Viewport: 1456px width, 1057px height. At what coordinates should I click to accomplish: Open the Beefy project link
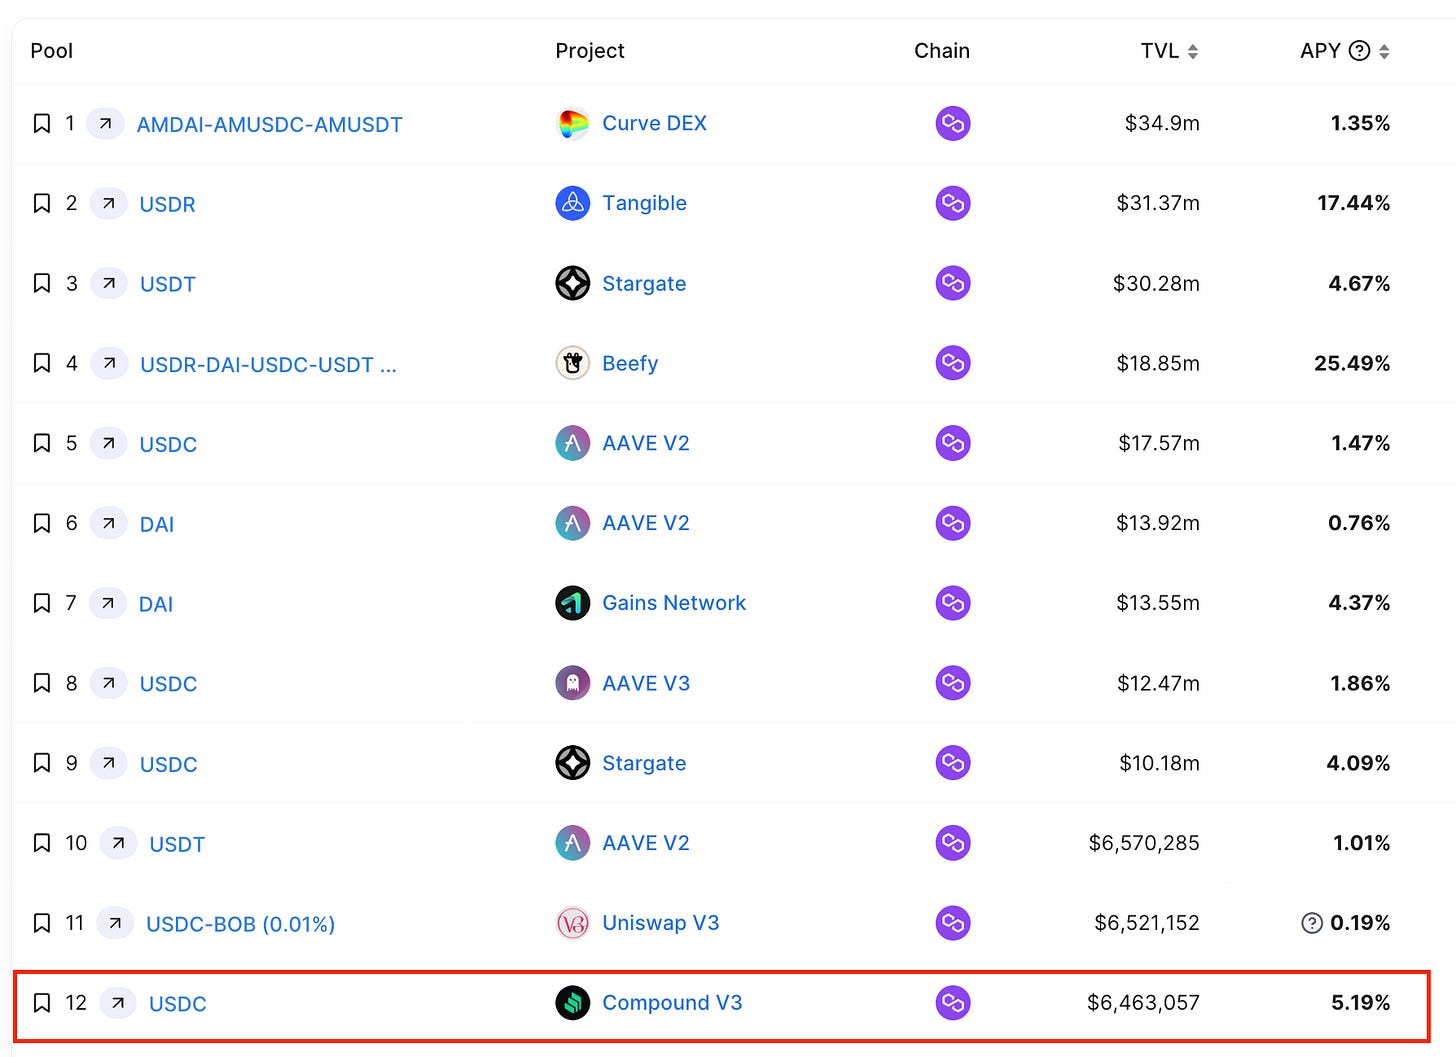pos(630,363)
